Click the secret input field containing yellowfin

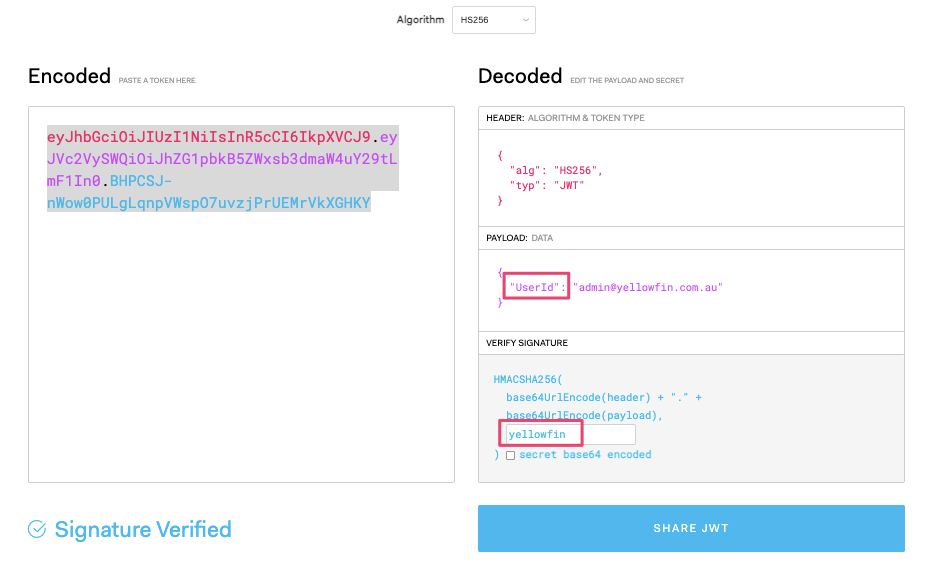(x=571, y=434)
